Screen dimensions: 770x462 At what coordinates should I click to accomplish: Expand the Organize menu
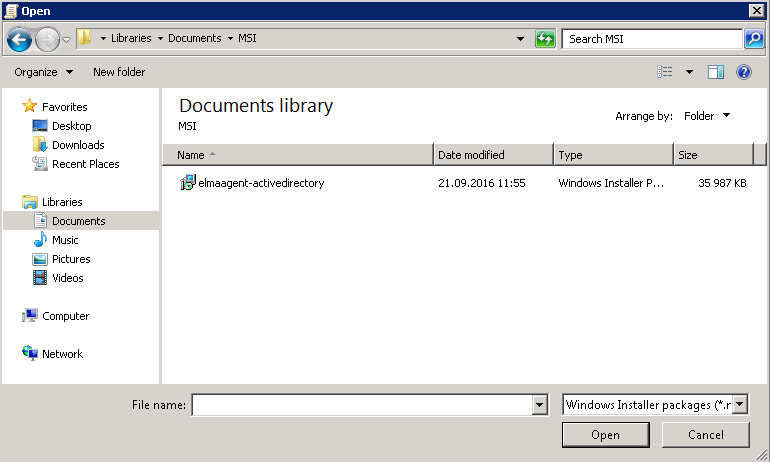pos(43,72)
